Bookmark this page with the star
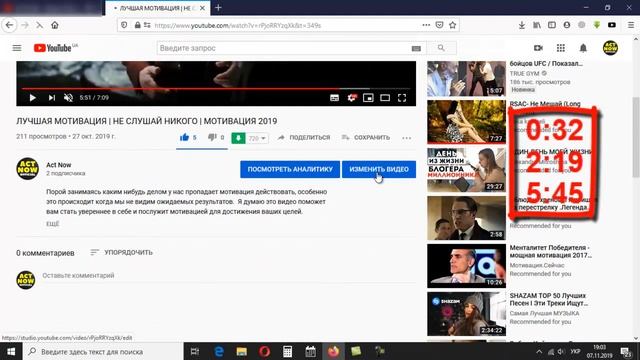 [453, 25]
